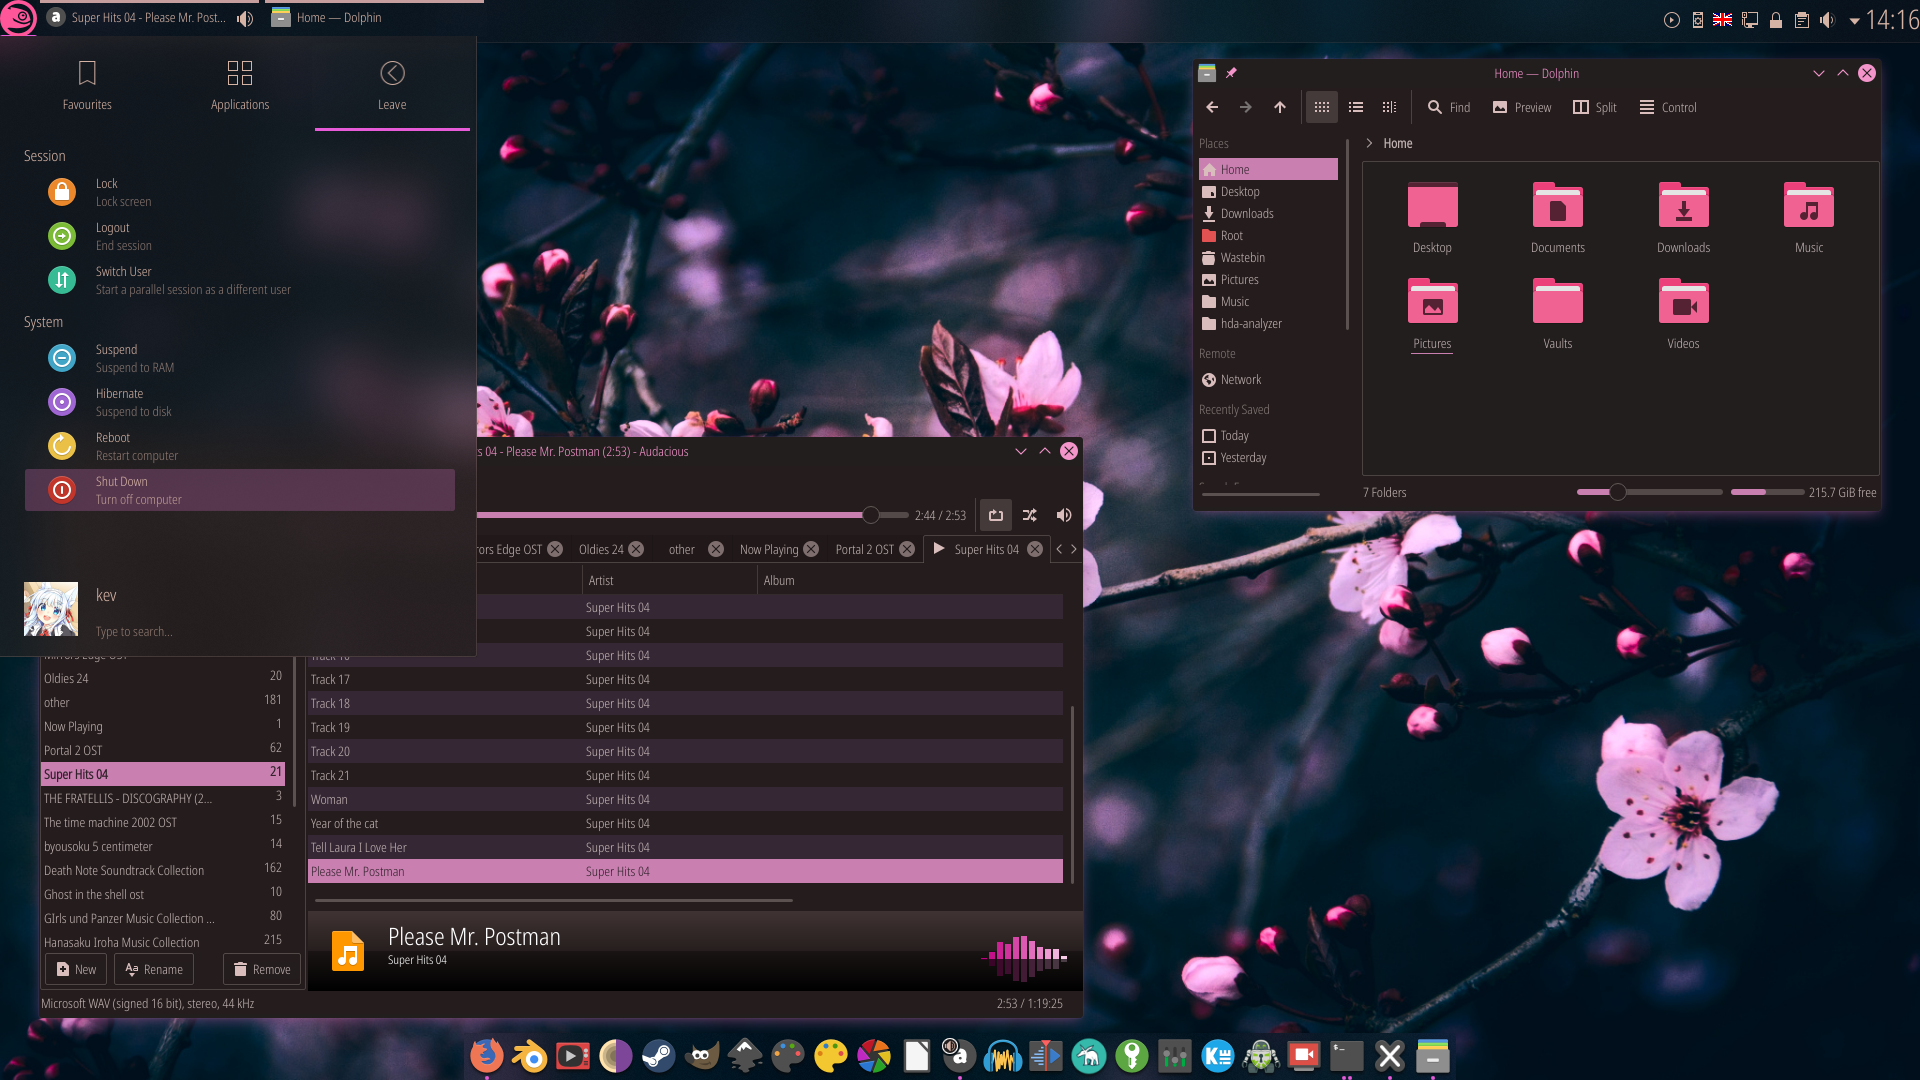
Task: Open the Control menu in Dolphin
Action: [x=1666, y=107]
